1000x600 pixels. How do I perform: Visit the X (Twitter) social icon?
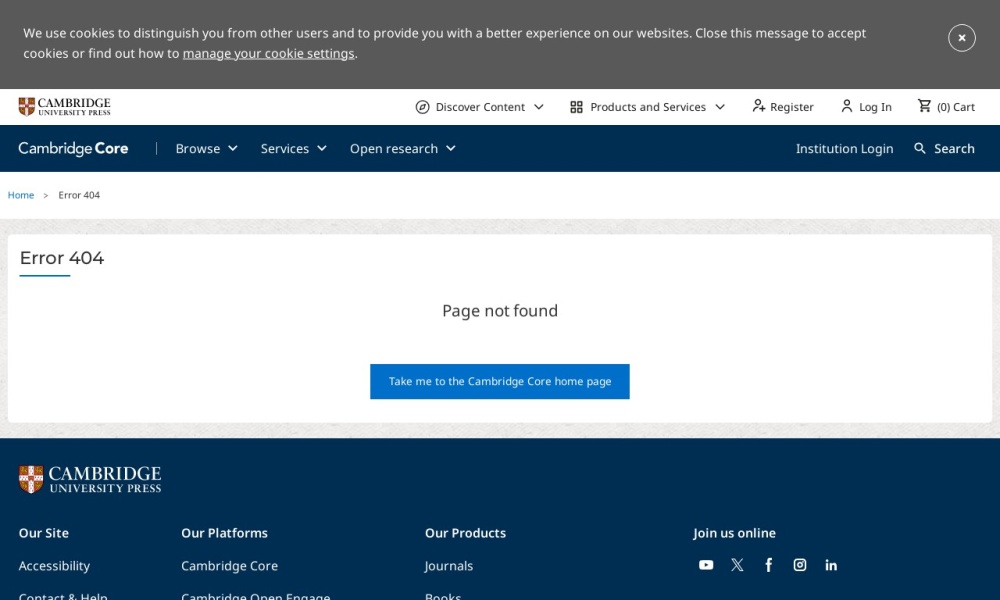[x=737, y=565]
